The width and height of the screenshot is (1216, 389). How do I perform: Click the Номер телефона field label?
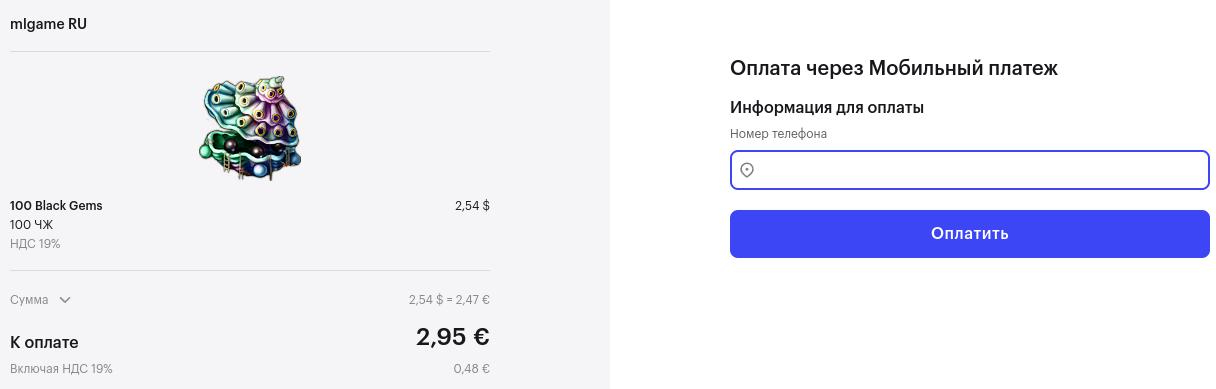point(778,134)
